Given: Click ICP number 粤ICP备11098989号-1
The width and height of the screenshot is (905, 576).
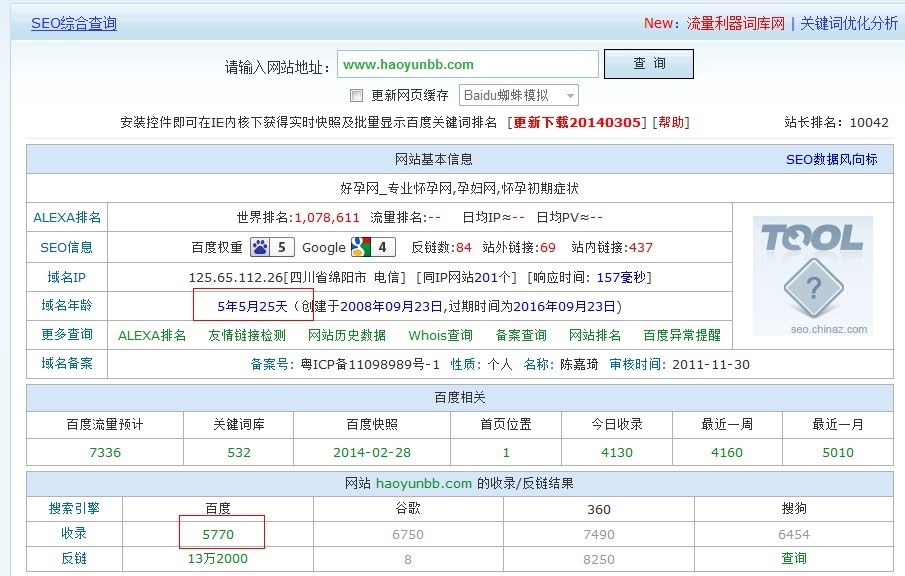Looking at the screenshot, I should [x=370, y=365].
